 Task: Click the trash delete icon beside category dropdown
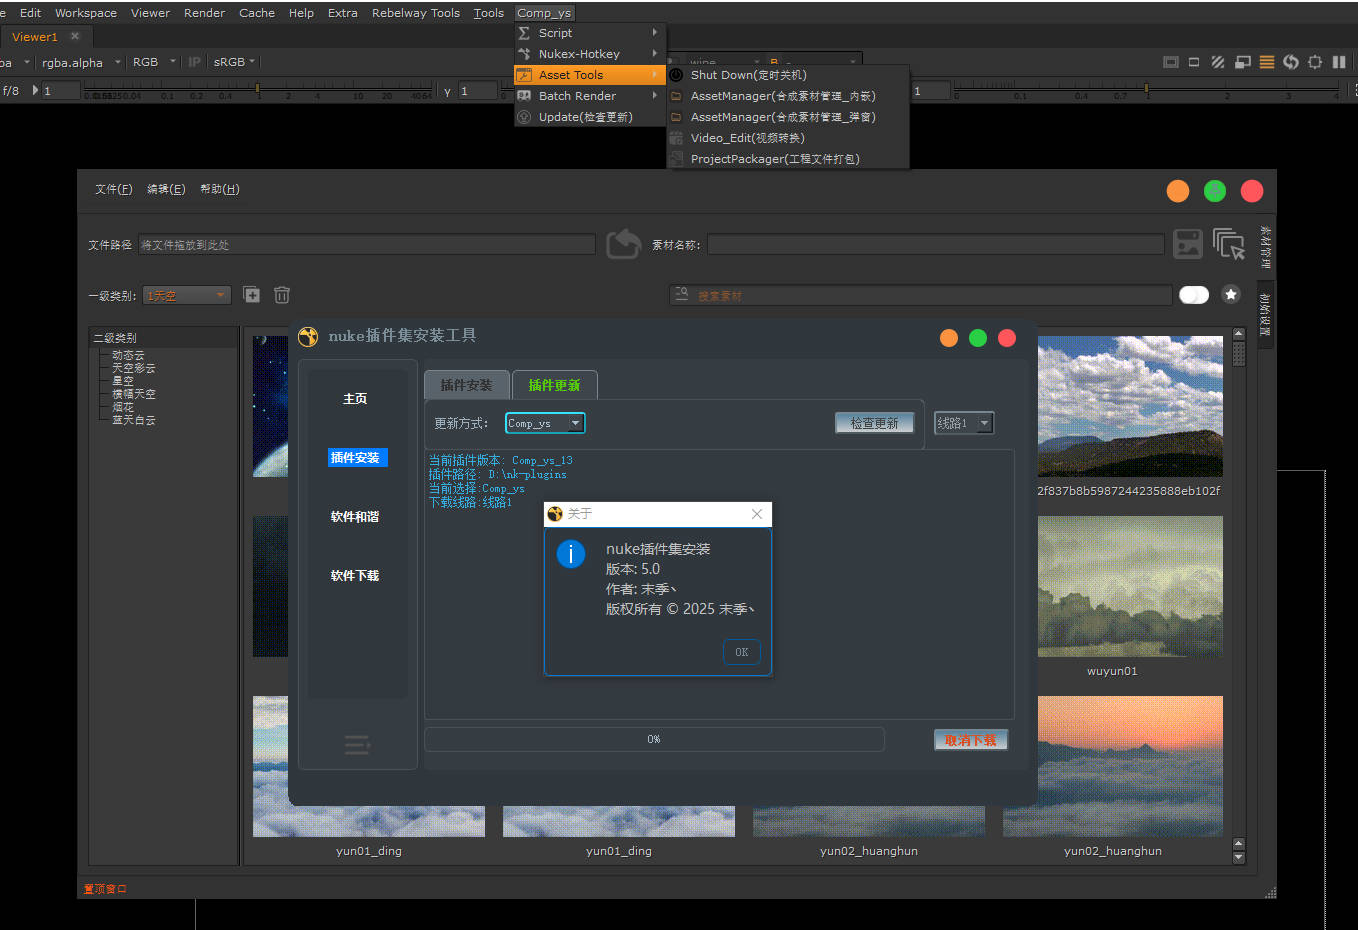(282, 295)
